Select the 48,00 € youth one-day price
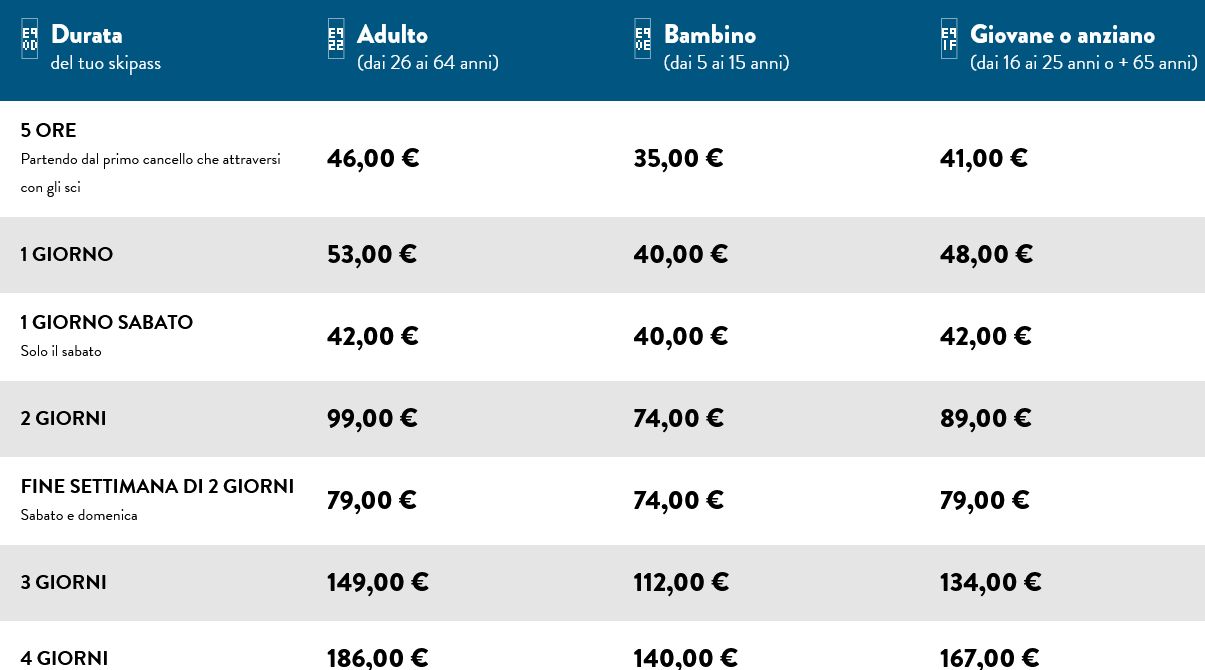 point(986,254)
